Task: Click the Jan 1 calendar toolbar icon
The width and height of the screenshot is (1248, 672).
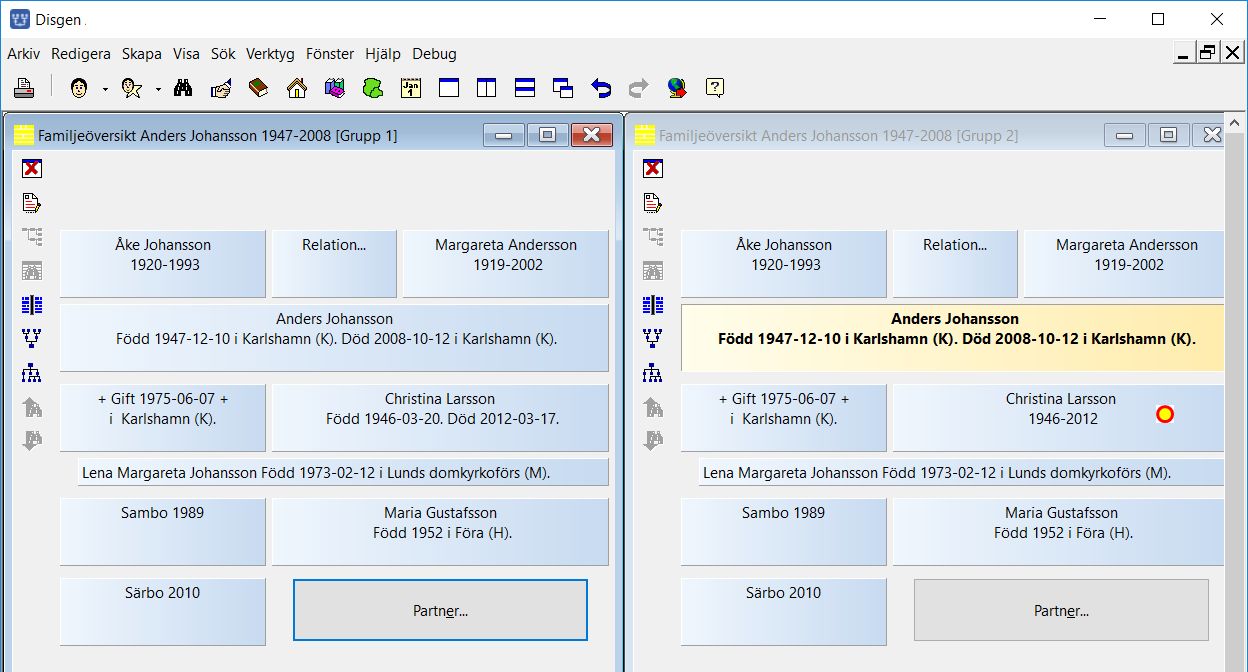Action: [x=411, y=88]
